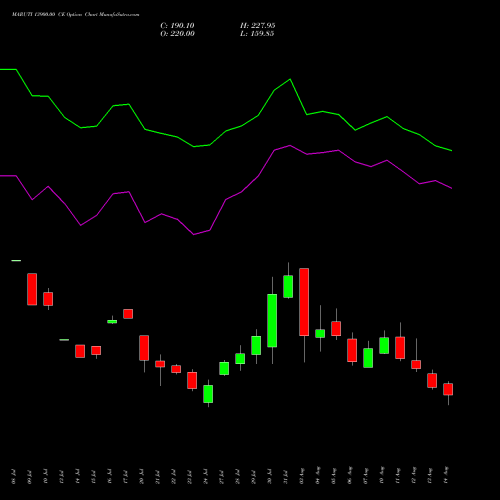500x500 pixels.
Task: Click the green indicator line peak near 31 Jul
Action: 290,79
